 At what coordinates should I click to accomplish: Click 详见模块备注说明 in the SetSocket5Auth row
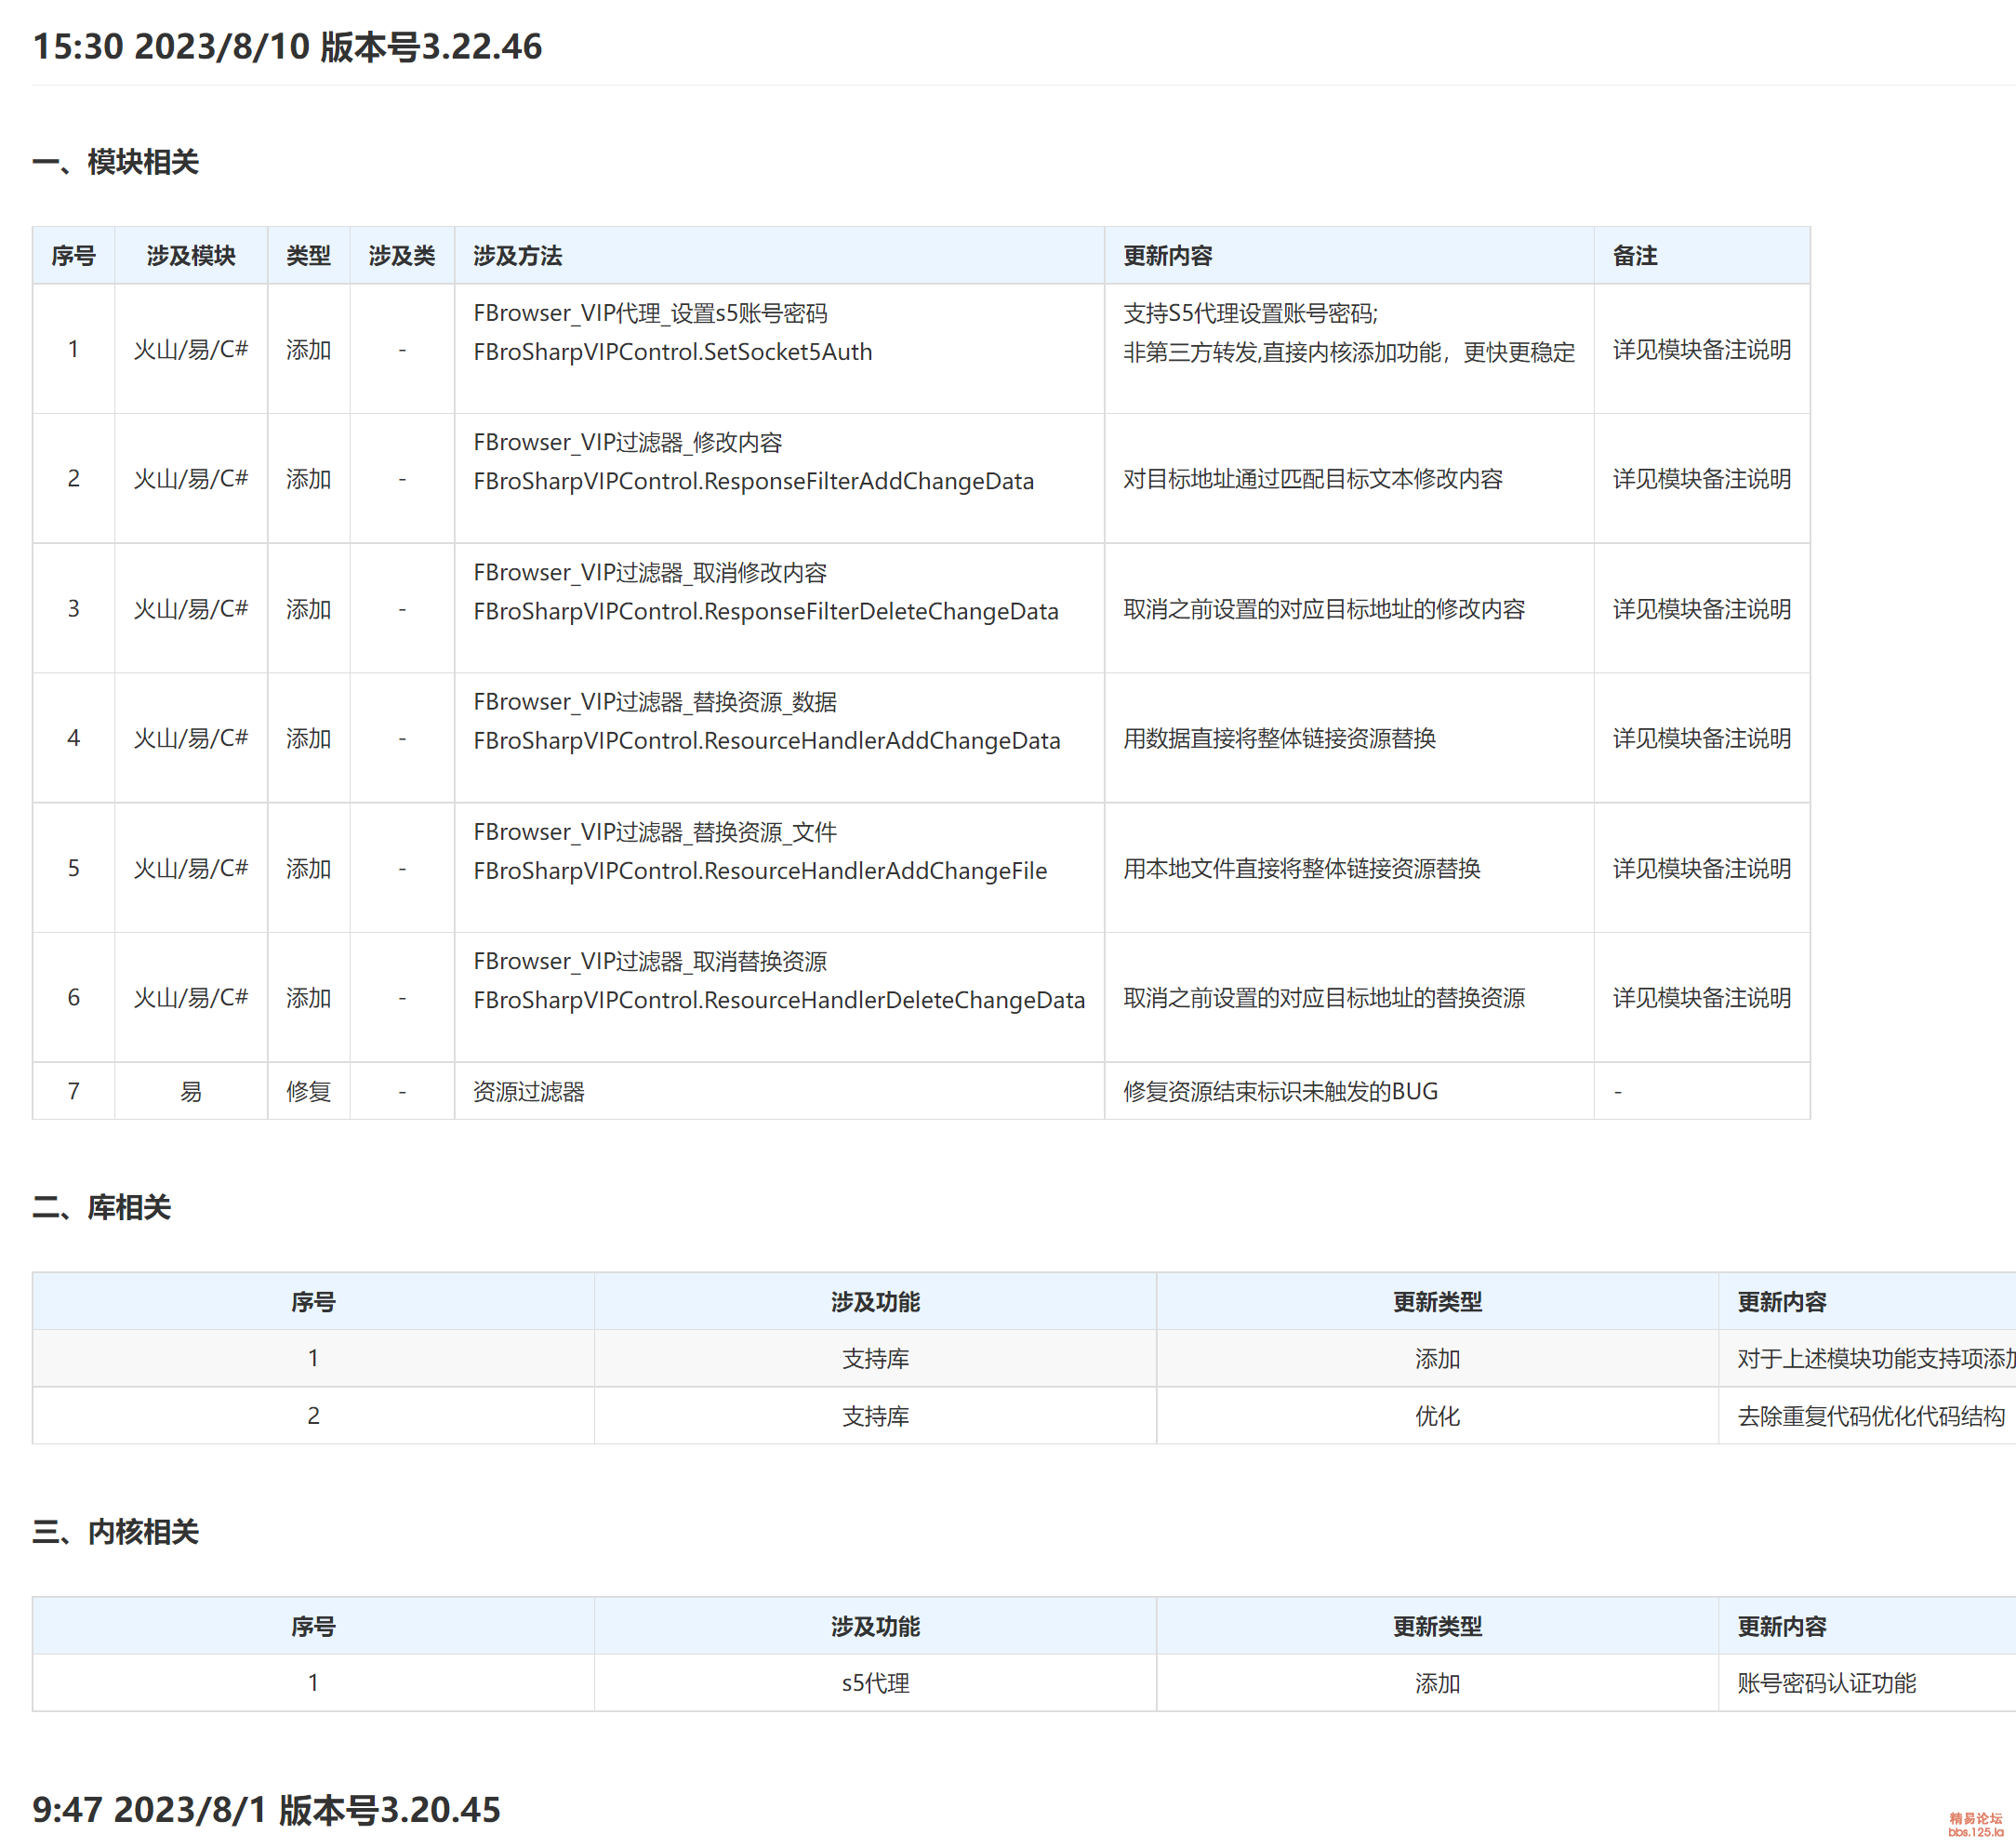1702,349
